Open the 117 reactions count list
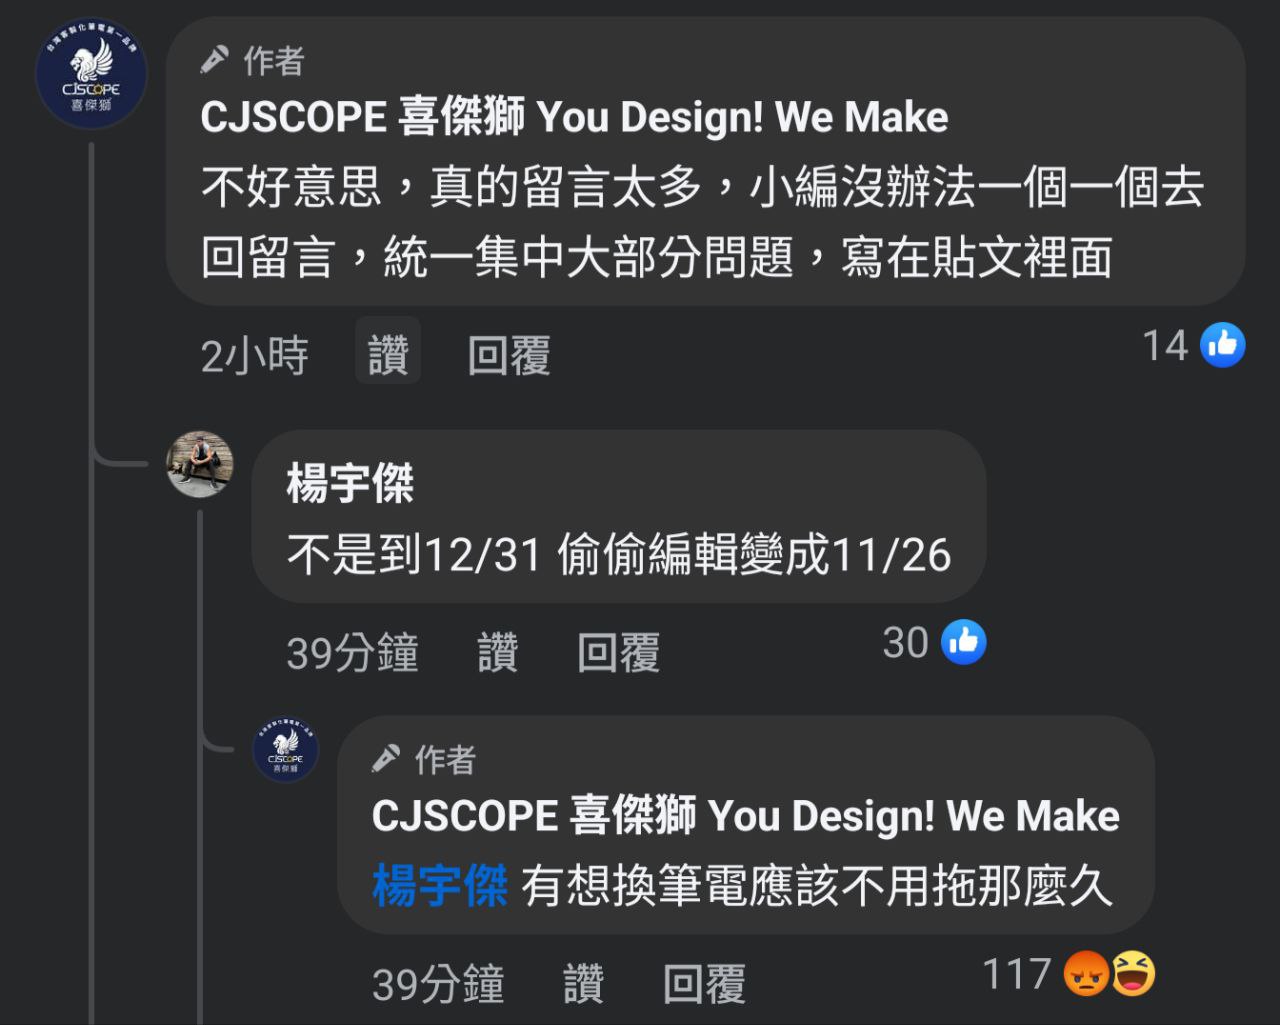1280x1025 pixels. click(1016, 973)
